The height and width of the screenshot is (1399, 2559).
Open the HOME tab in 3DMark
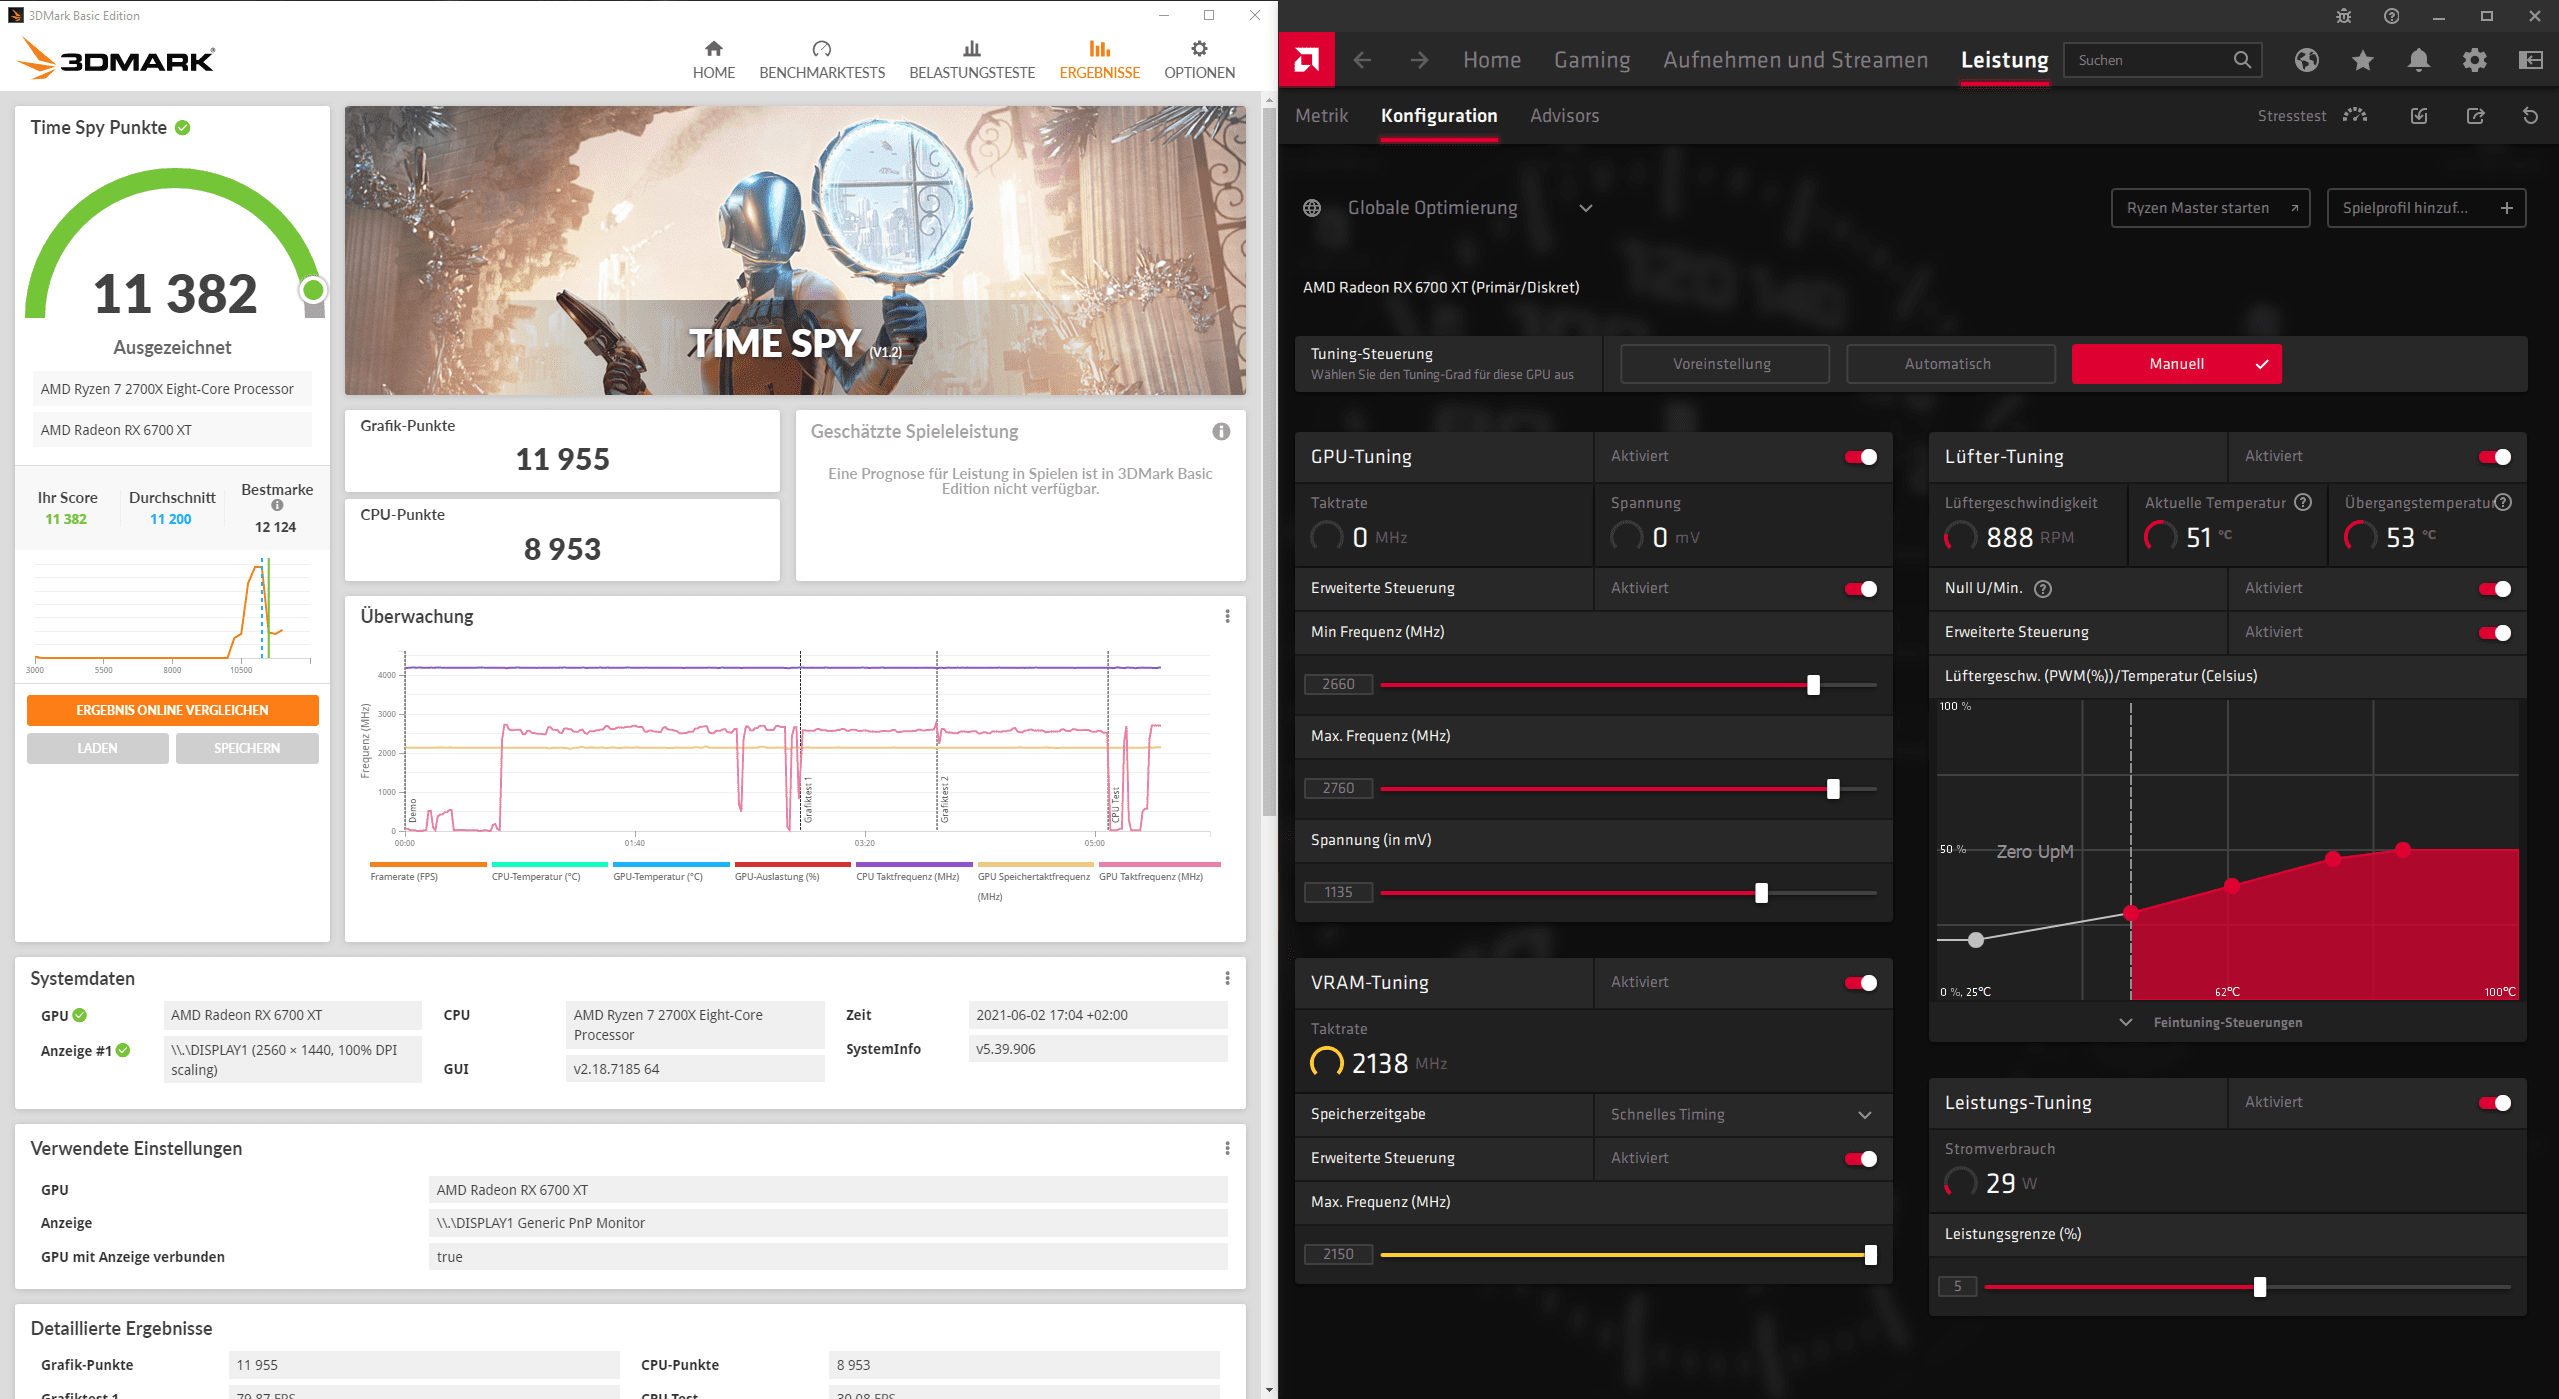point(713,60)
